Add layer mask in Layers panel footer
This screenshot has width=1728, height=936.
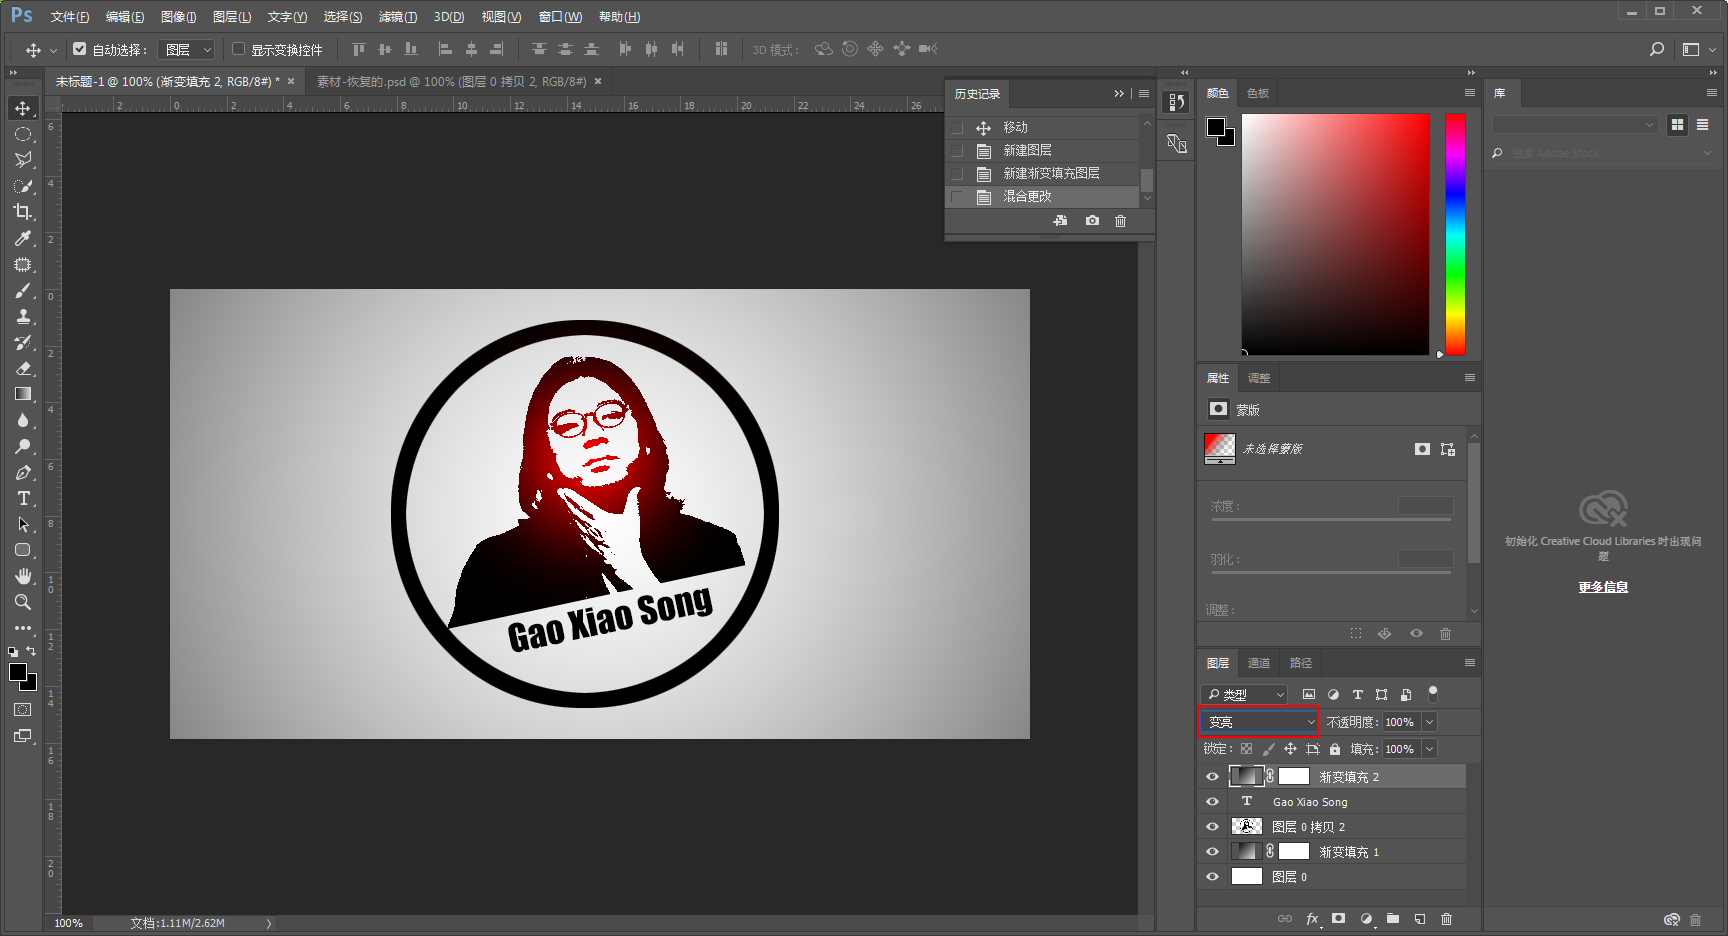(1338, 919)
